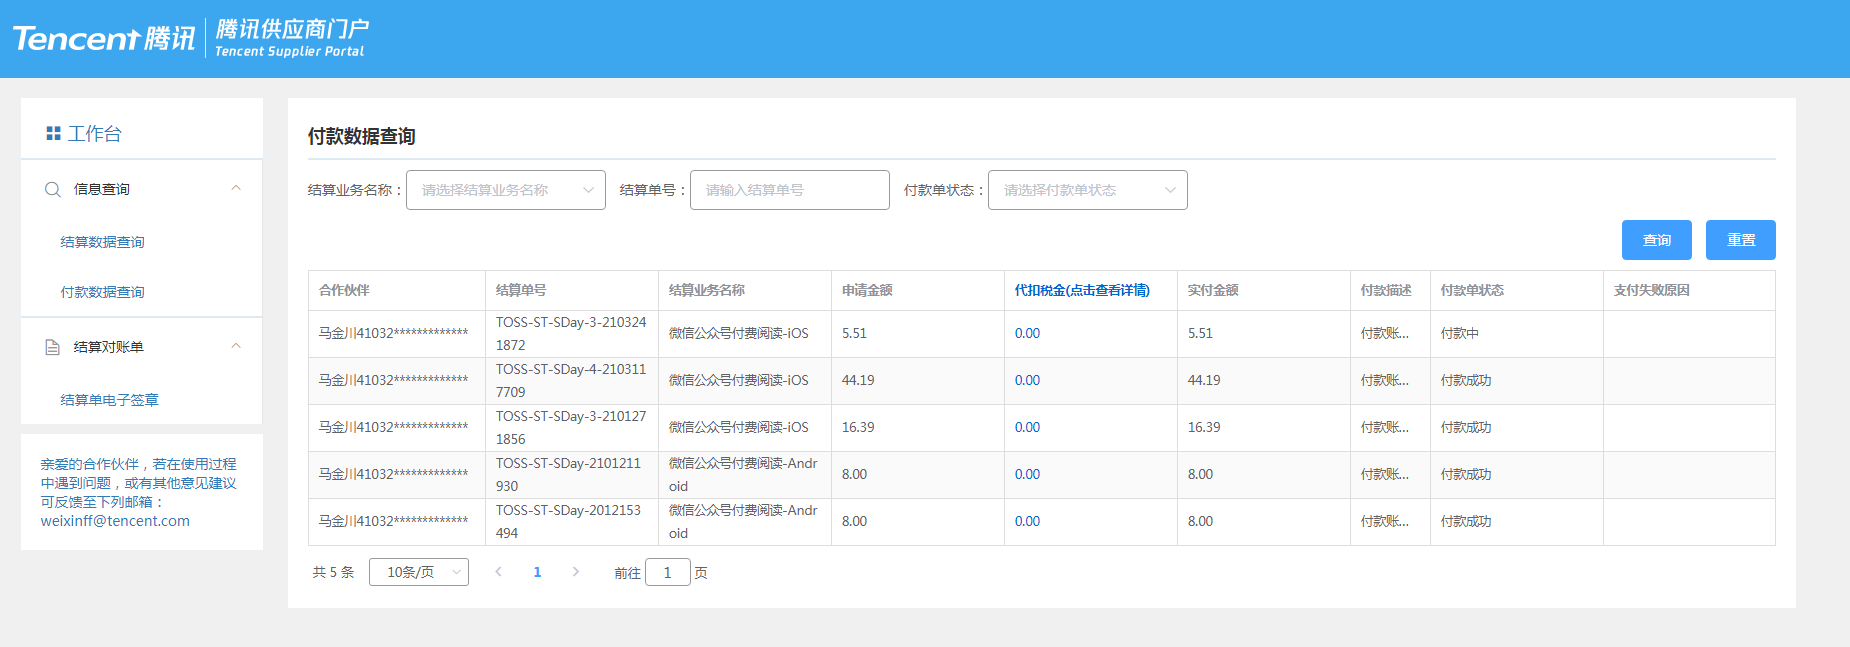Screen dimensions: 1850x647
Task: Click 0.00 tax in 16.39 row
Action: coord(1027,427)
